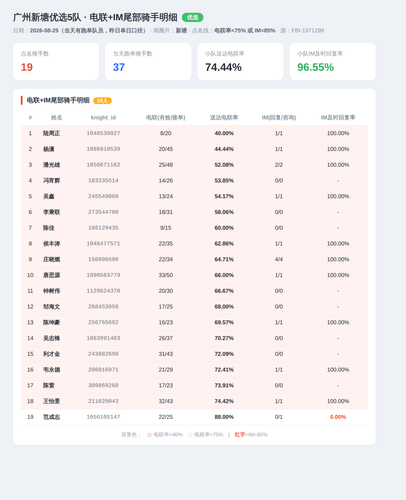This screenshot has height=500, width=406.
Task: Click the IM及时回复率 column header
Action: point(338,117)
